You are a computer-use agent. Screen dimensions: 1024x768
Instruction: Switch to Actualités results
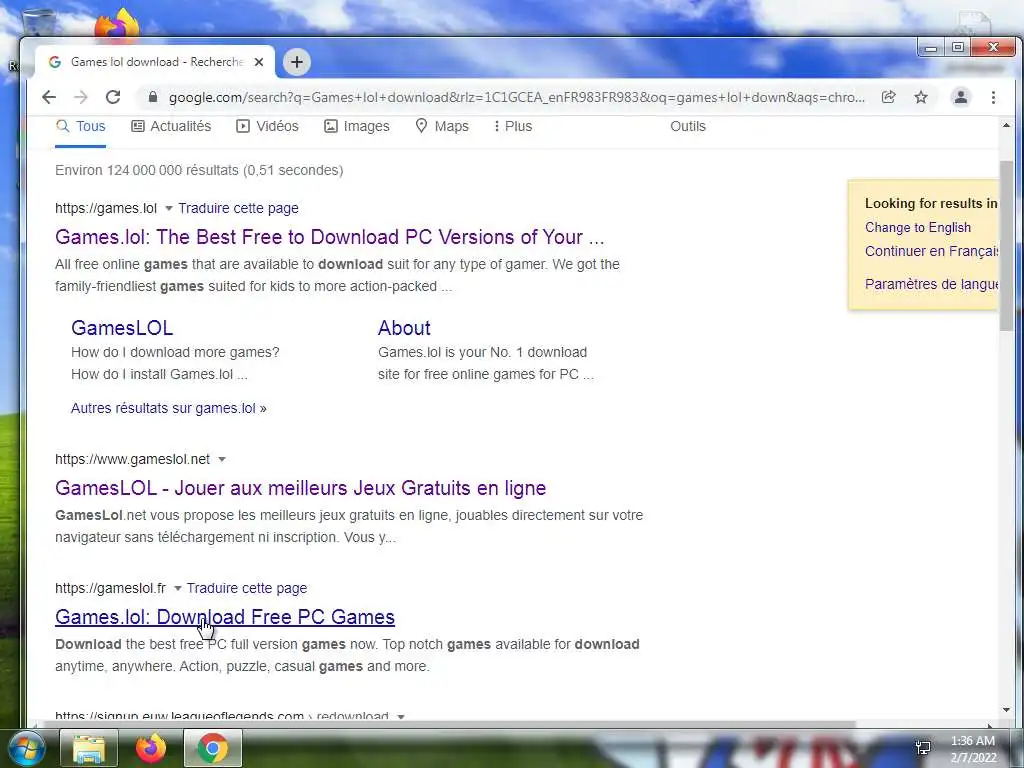coord(171,127)
